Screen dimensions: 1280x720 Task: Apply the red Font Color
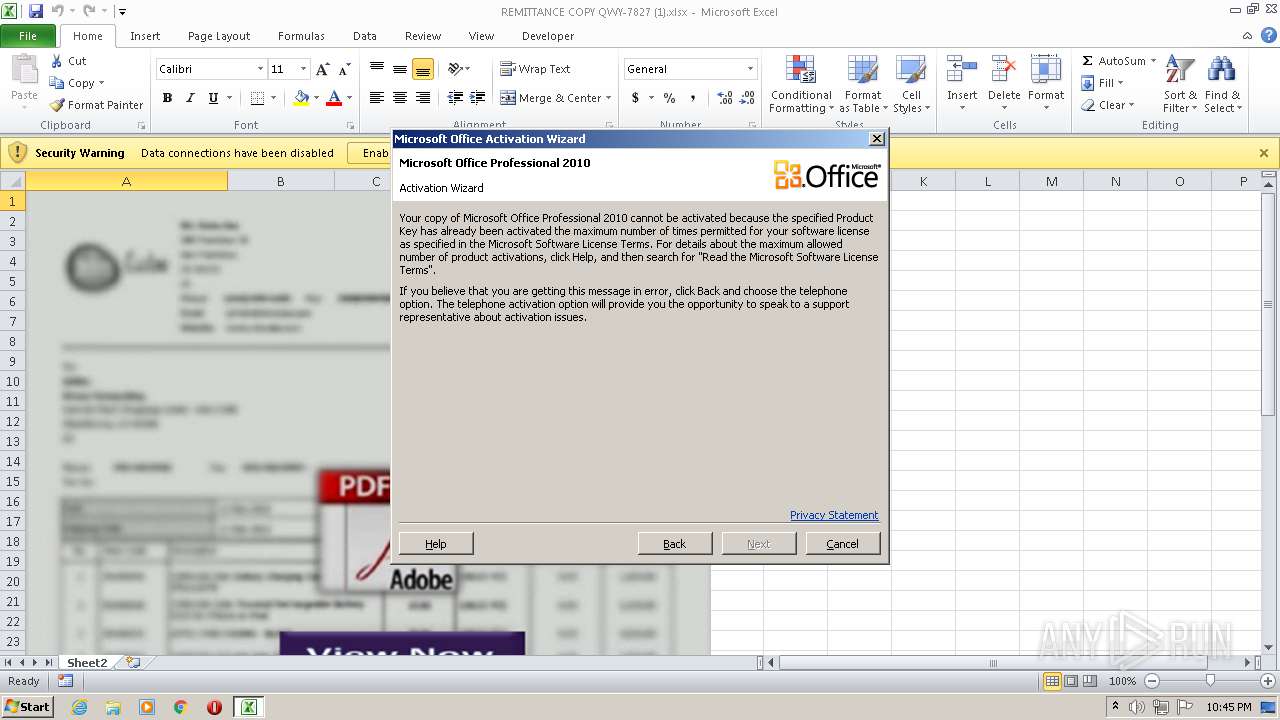pos(334,98)
